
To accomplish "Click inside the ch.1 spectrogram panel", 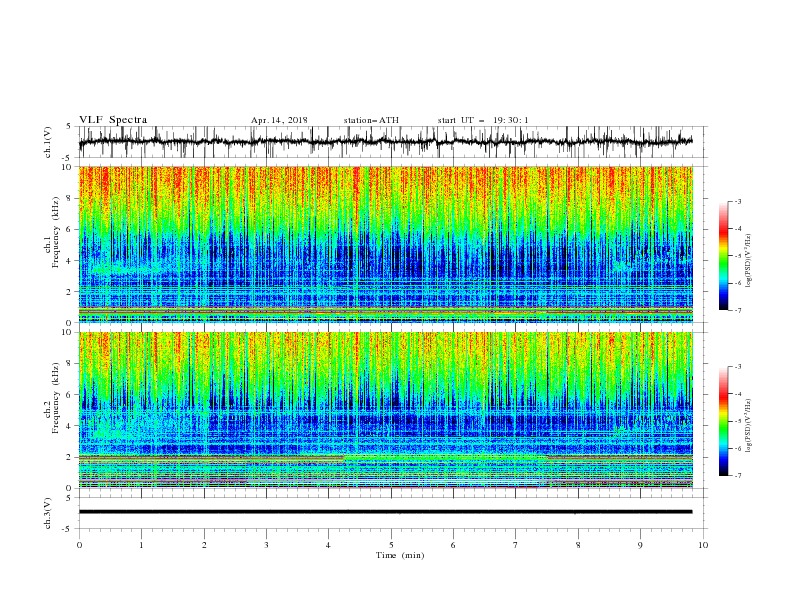I will [x=385, y=244].
